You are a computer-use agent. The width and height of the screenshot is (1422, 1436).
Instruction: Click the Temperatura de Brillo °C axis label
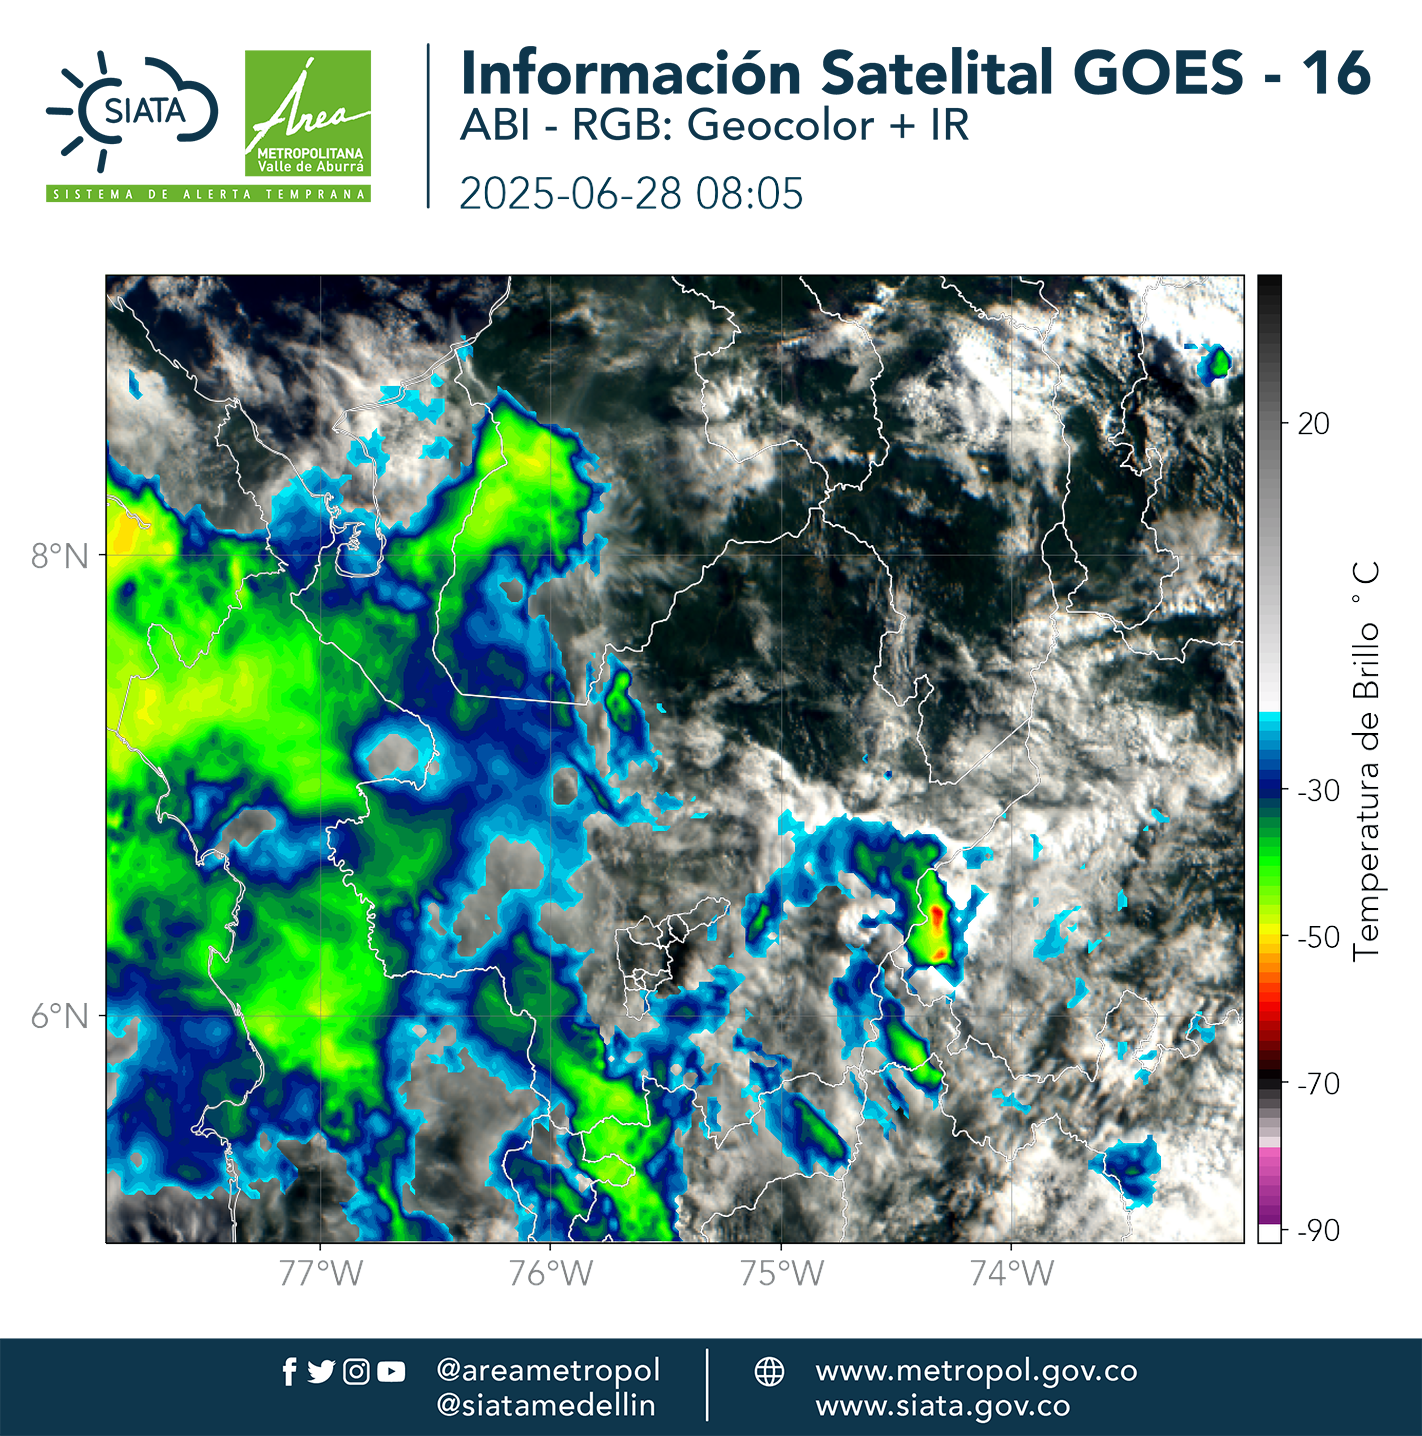(1366, 762)
